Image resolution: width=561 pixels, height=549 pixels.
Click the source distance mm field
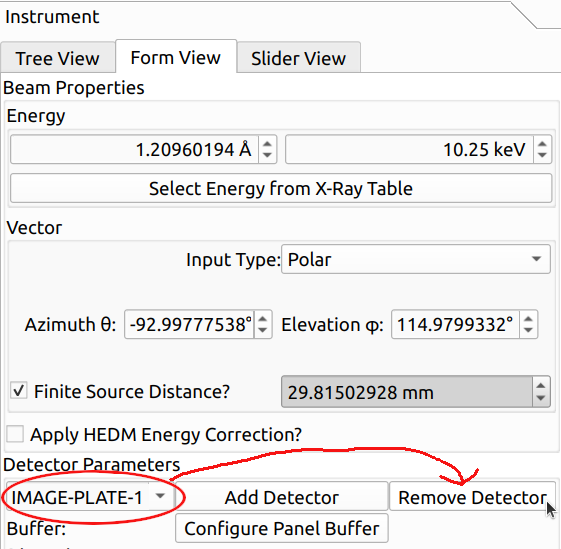coord(407,392)
